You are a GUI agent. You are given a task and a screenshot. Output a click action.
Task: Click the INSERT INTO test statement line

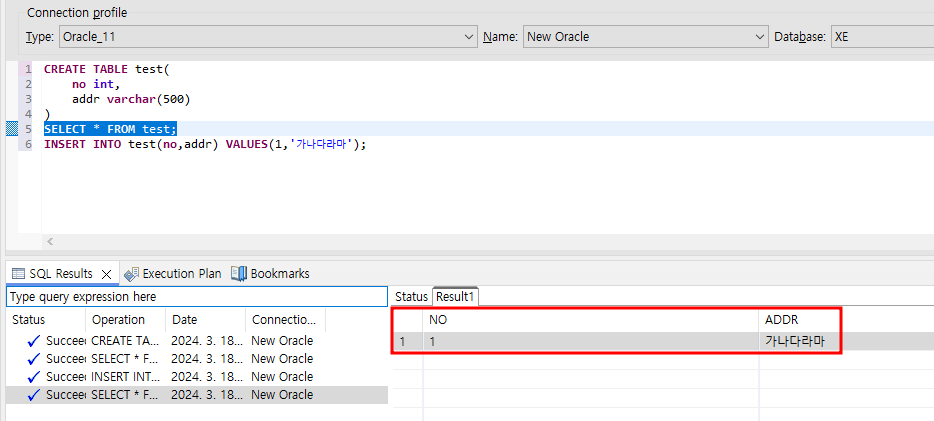point(204,144)
